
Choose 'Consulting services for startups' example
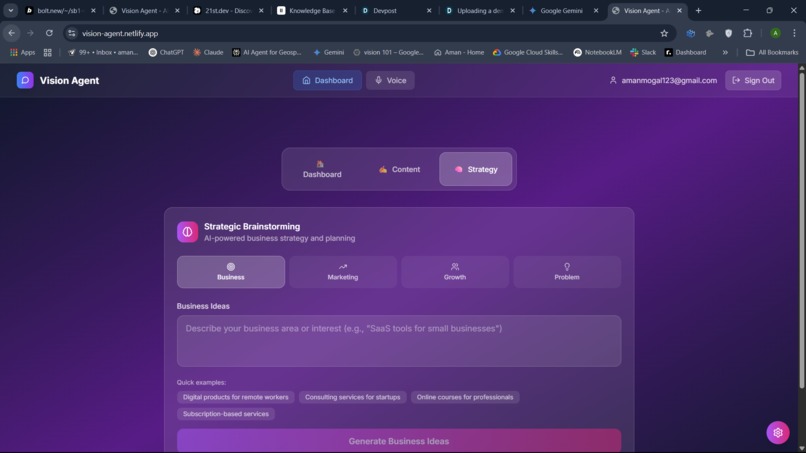(353, 397)
